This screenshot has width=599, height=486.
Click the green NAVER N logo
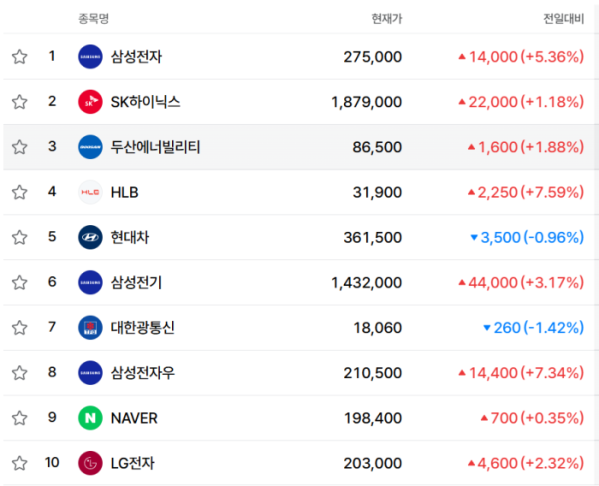pyautogui.click(x=90, y=418)
